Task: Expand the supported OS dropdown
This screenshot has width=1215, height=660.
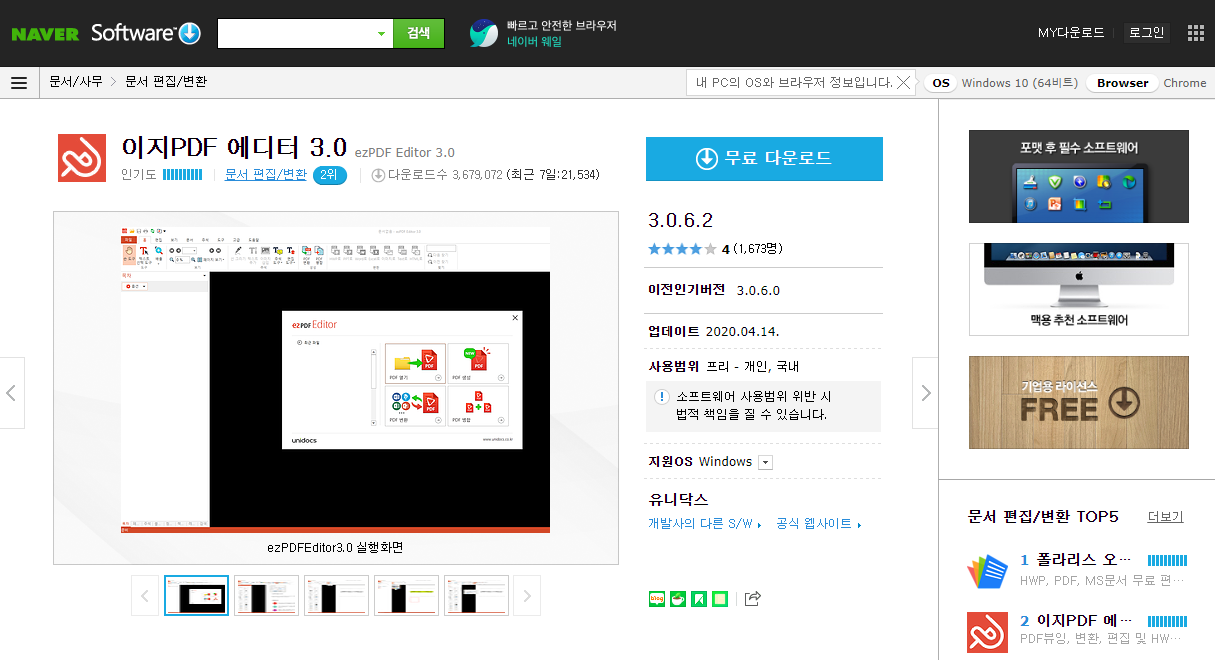Action: (x=766, y=462)
